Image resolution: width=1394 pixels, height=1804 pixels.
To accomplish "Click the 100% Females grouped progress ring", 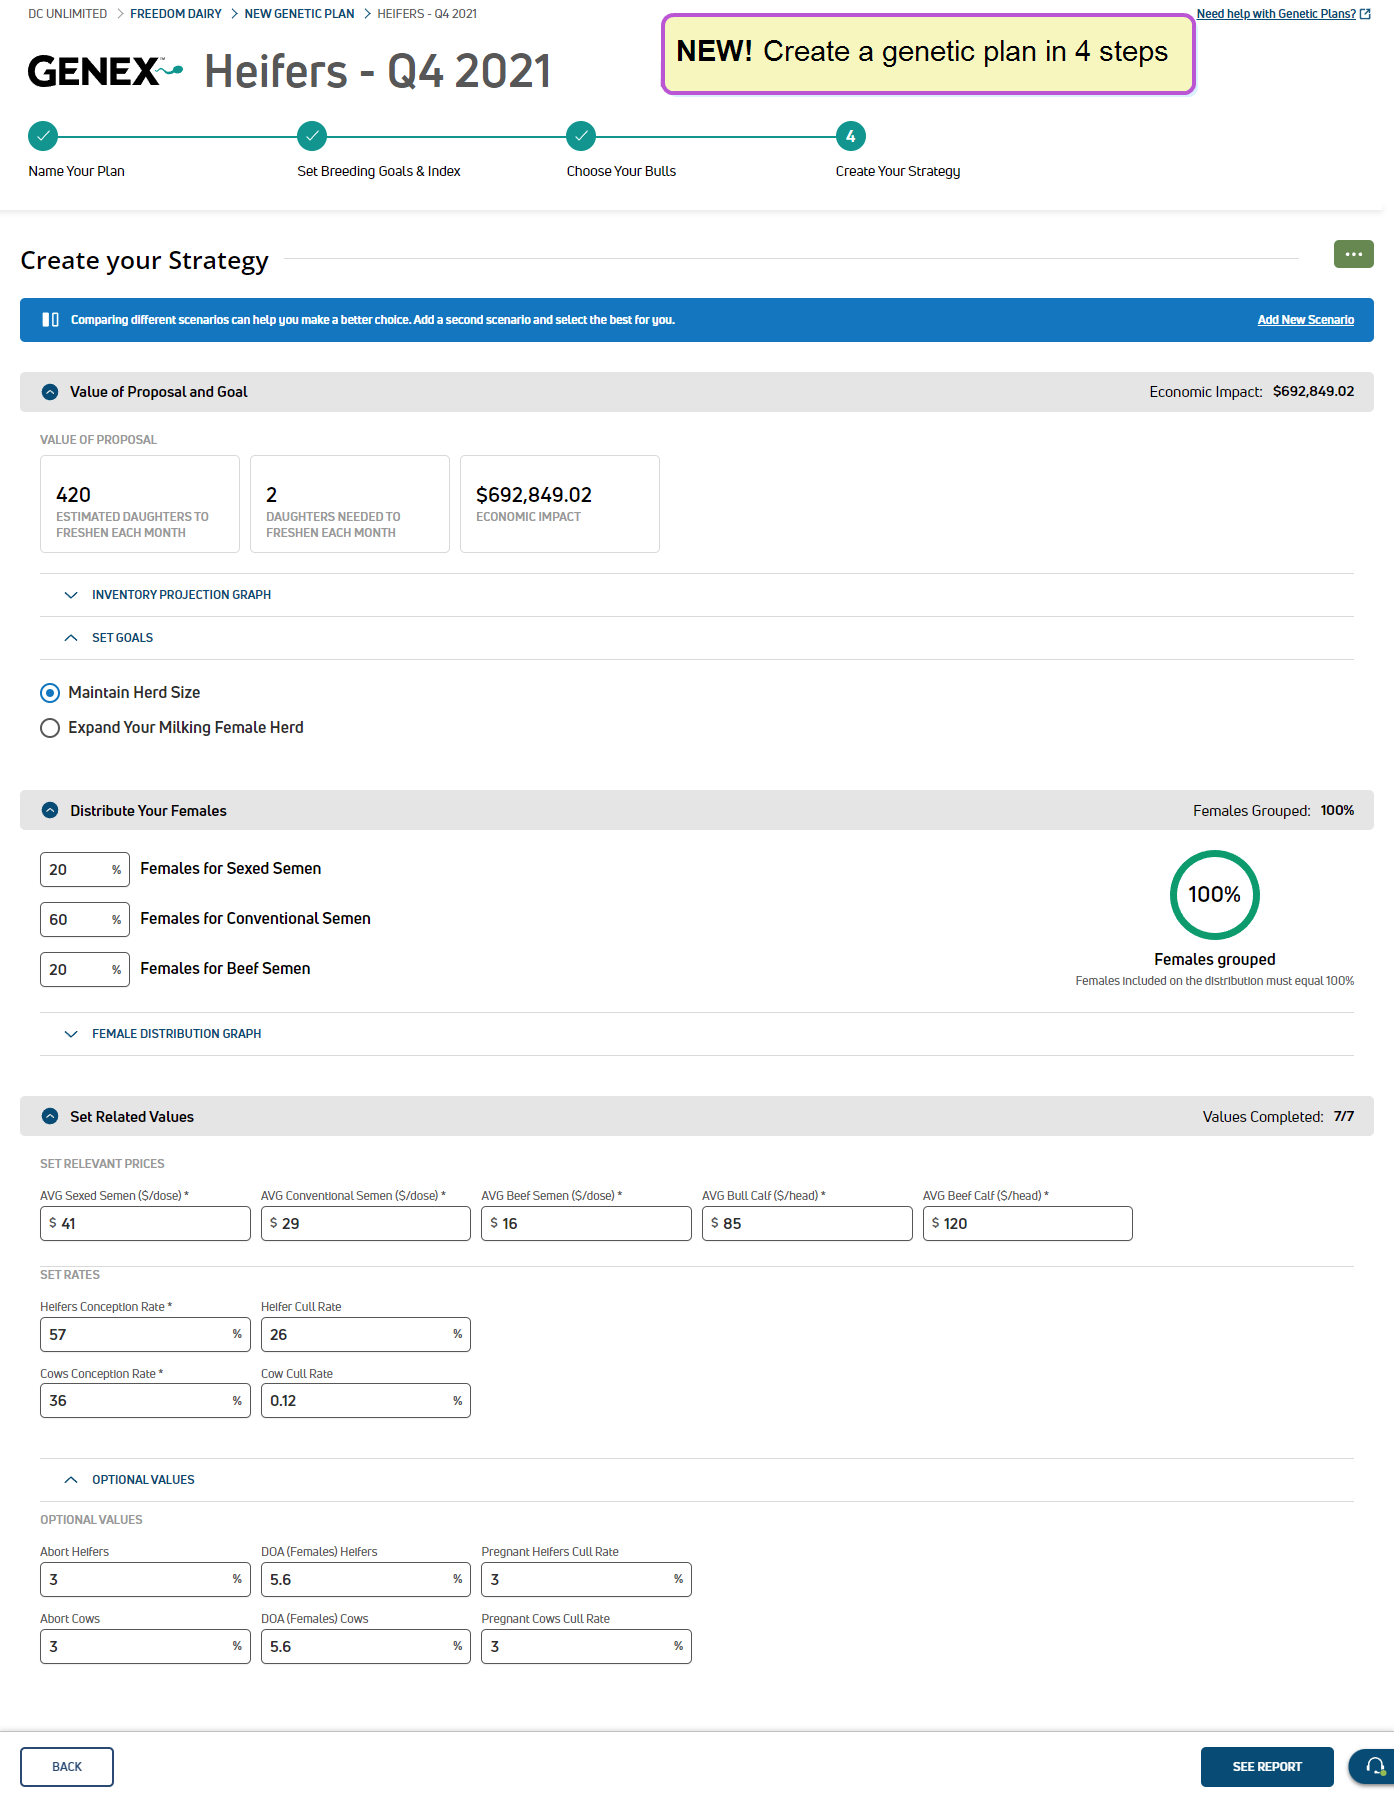I will point(1214,895).
